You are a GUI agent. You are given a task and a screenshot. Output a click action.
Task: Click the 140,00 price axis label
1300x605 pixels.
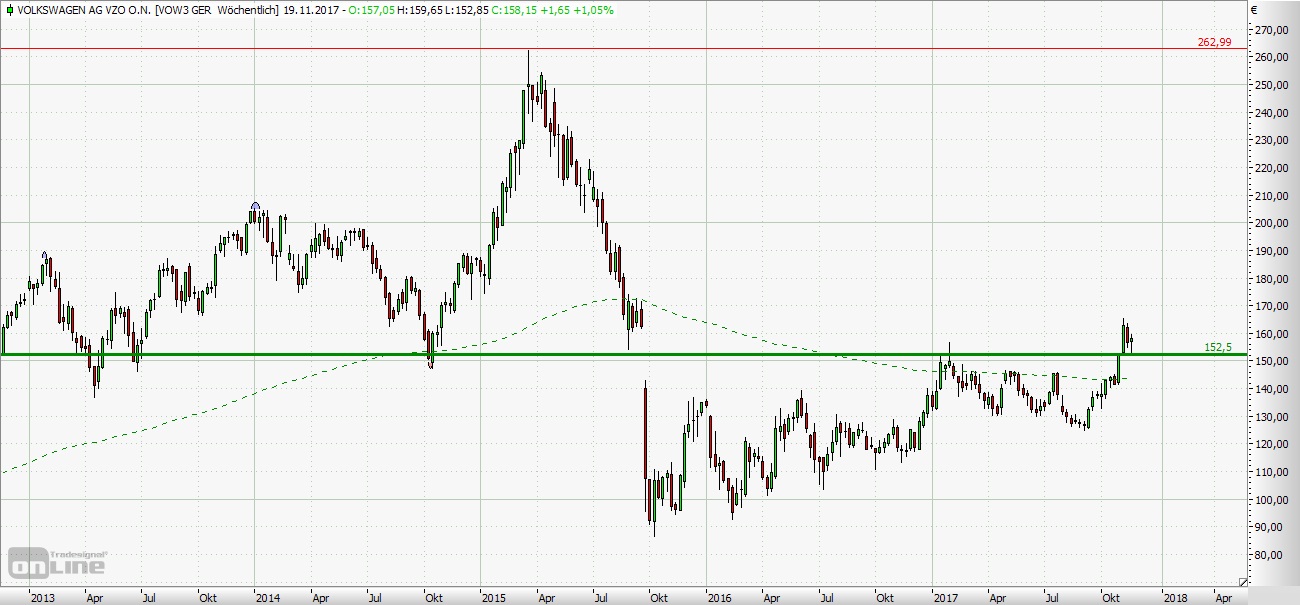(x=1272, y=389)
